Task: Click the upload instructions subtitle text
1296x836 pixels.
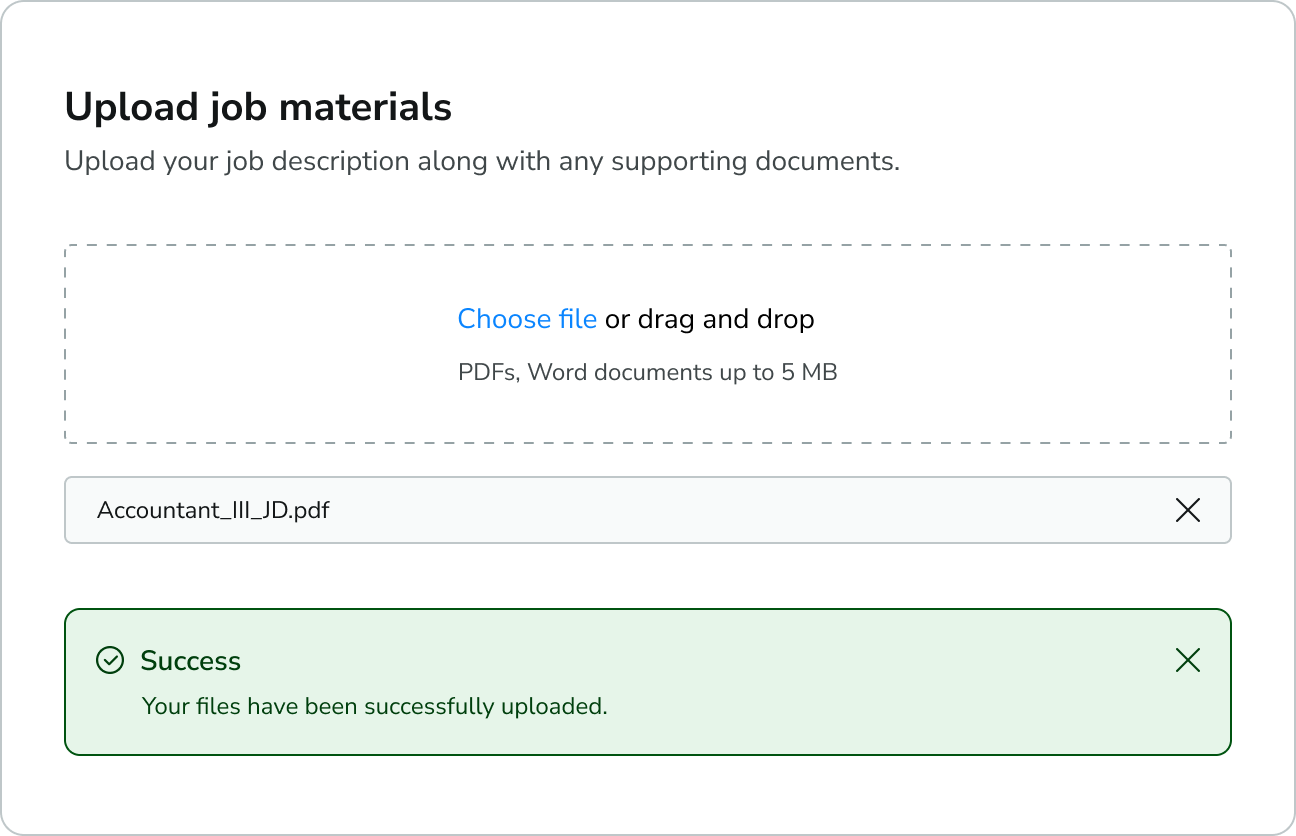Action: pyautogui.click(x=482, y=161)
